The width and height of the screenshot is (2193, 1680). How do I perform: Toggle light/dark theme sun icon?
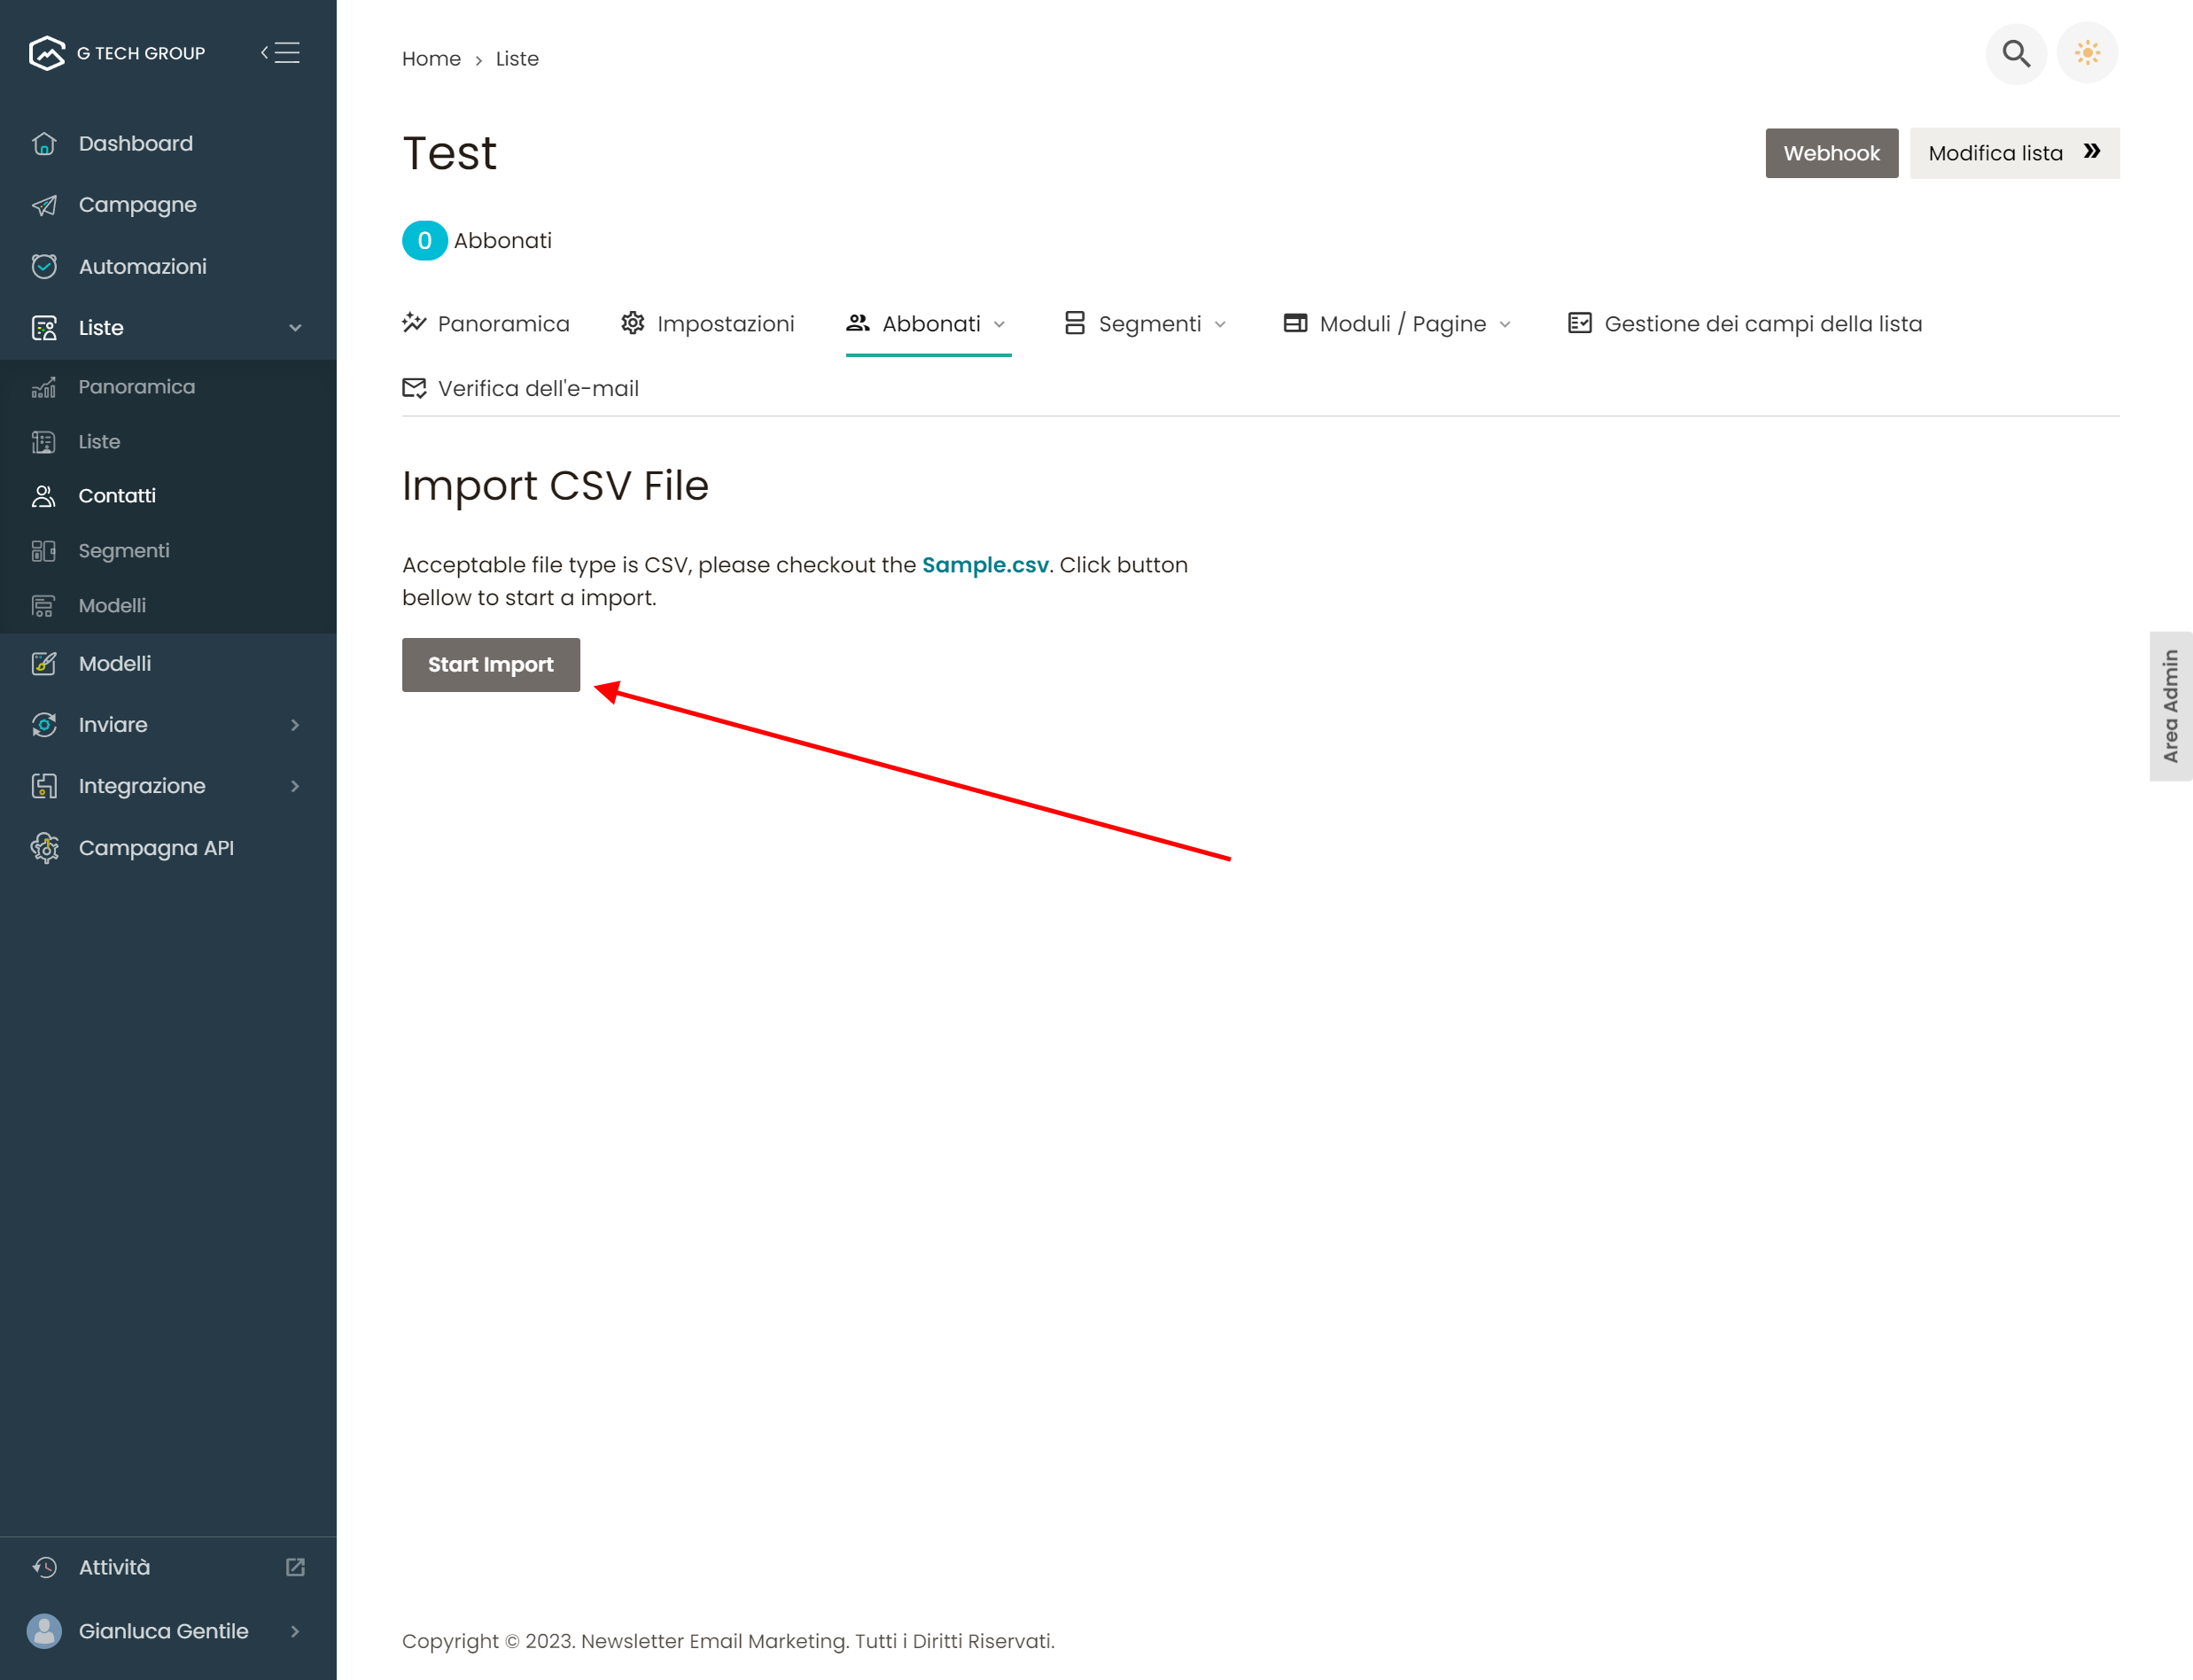coord(2087,53)
